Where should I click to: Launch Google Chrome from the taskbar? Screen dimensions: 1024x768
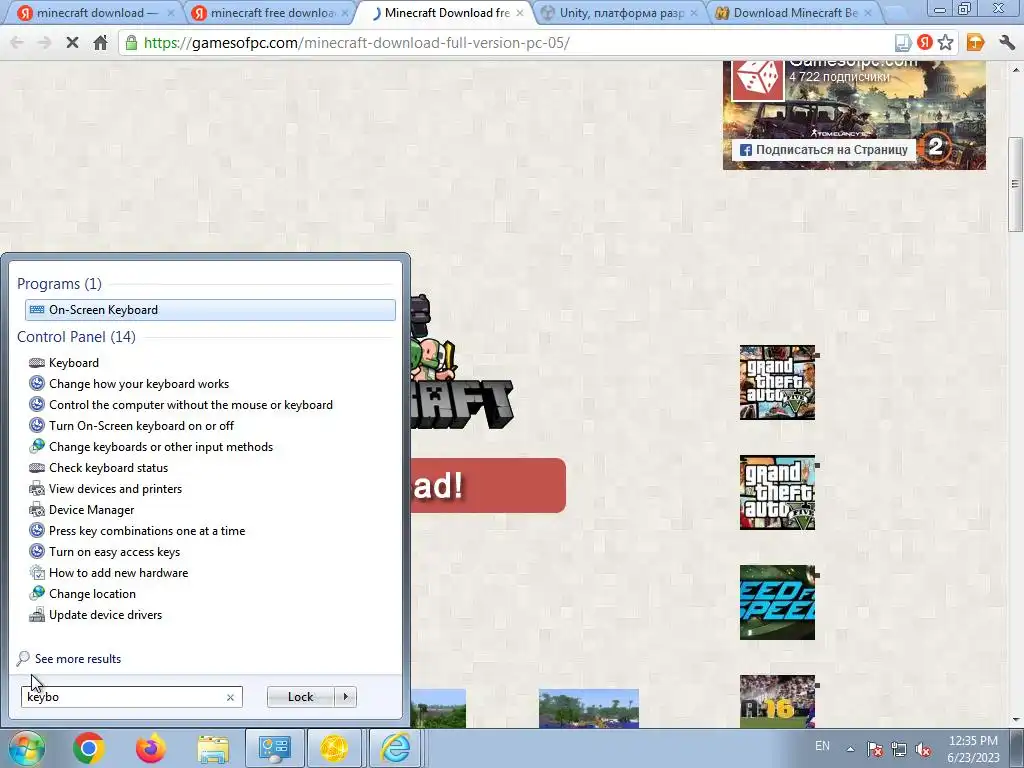(89, 748)
